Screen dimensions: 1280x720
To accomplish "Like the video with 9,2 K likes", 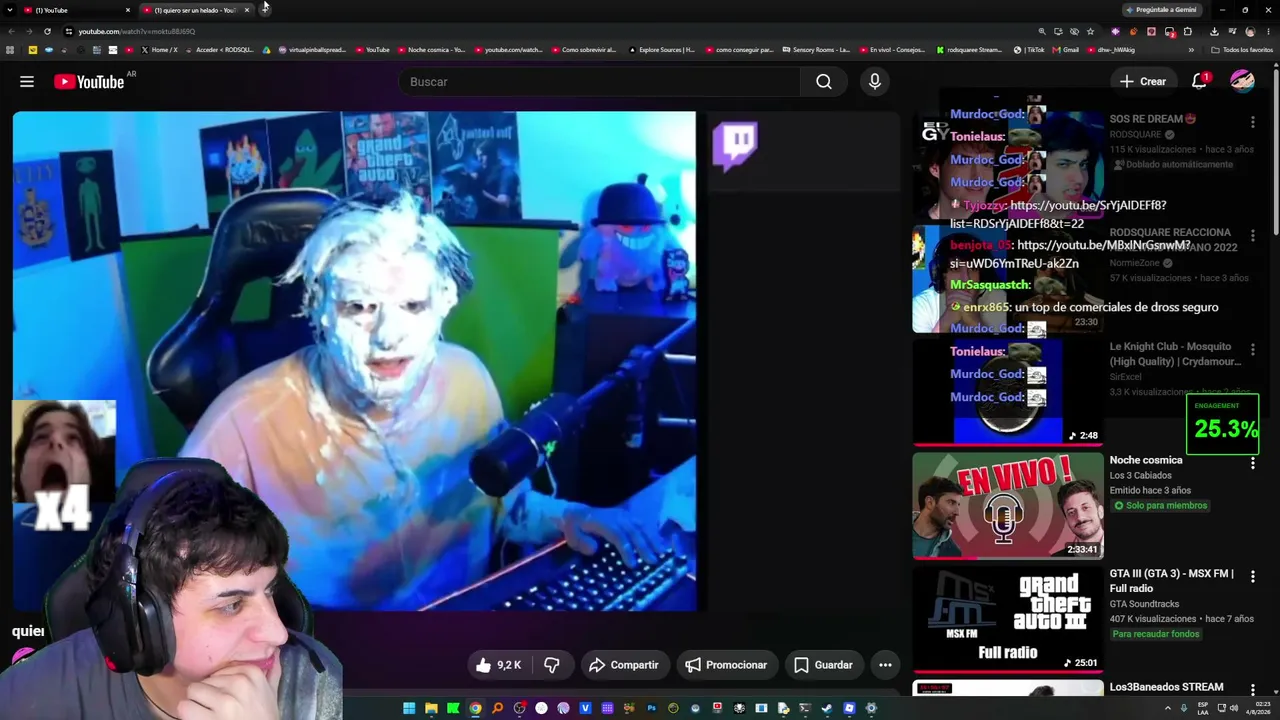I will (498, 665).
